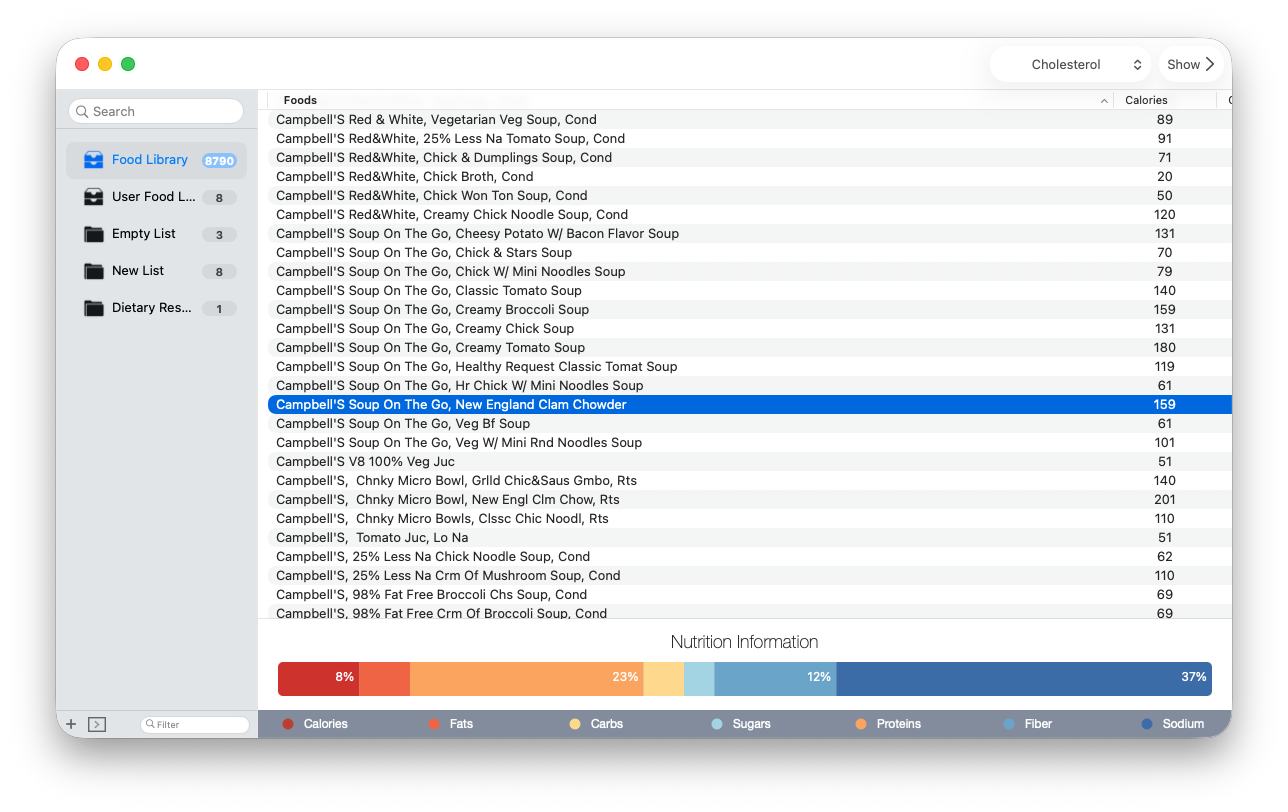Click the Sugars legend color dot
This screenshot has height=812, width=1288.
coord(717,724)
